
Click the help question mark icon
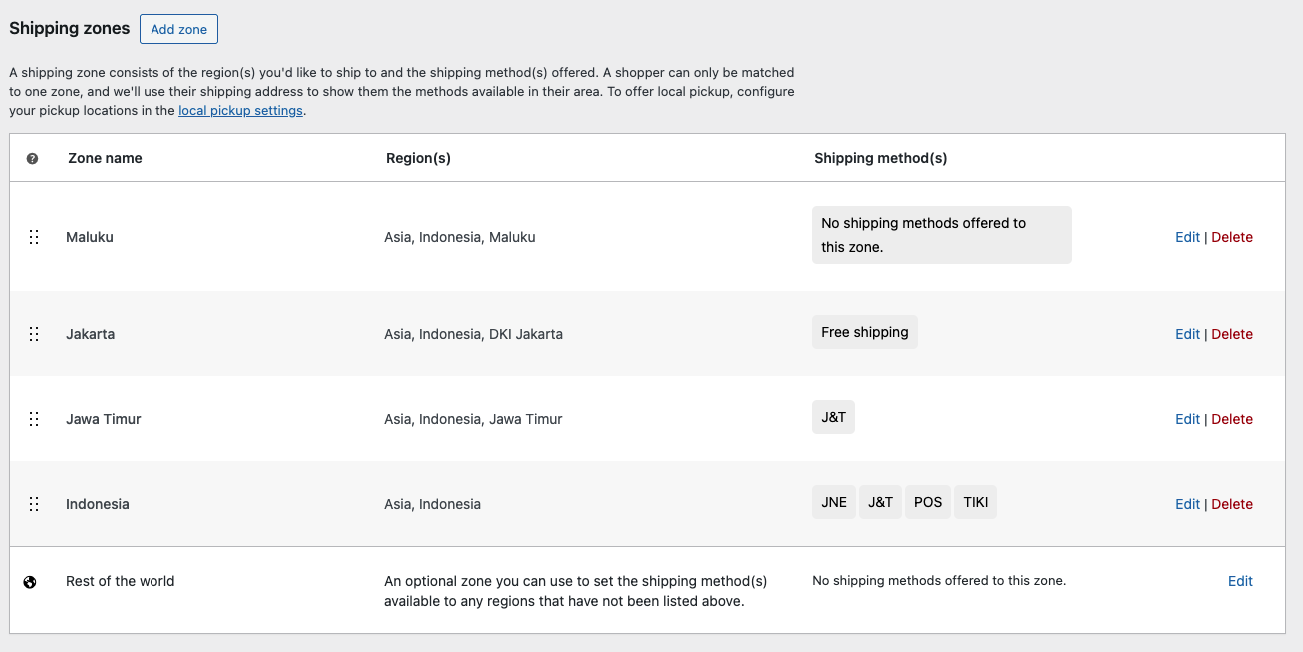[x=33, y=158]
